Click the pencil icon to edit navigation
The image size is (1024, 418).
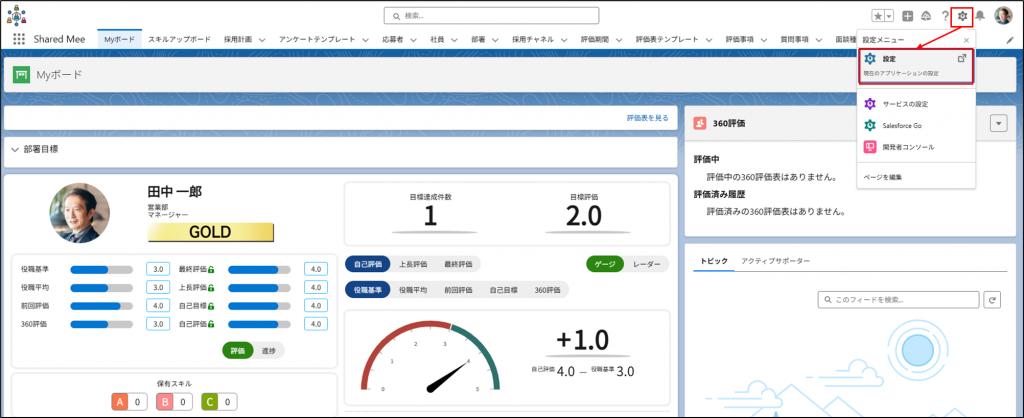(1009, 39)
